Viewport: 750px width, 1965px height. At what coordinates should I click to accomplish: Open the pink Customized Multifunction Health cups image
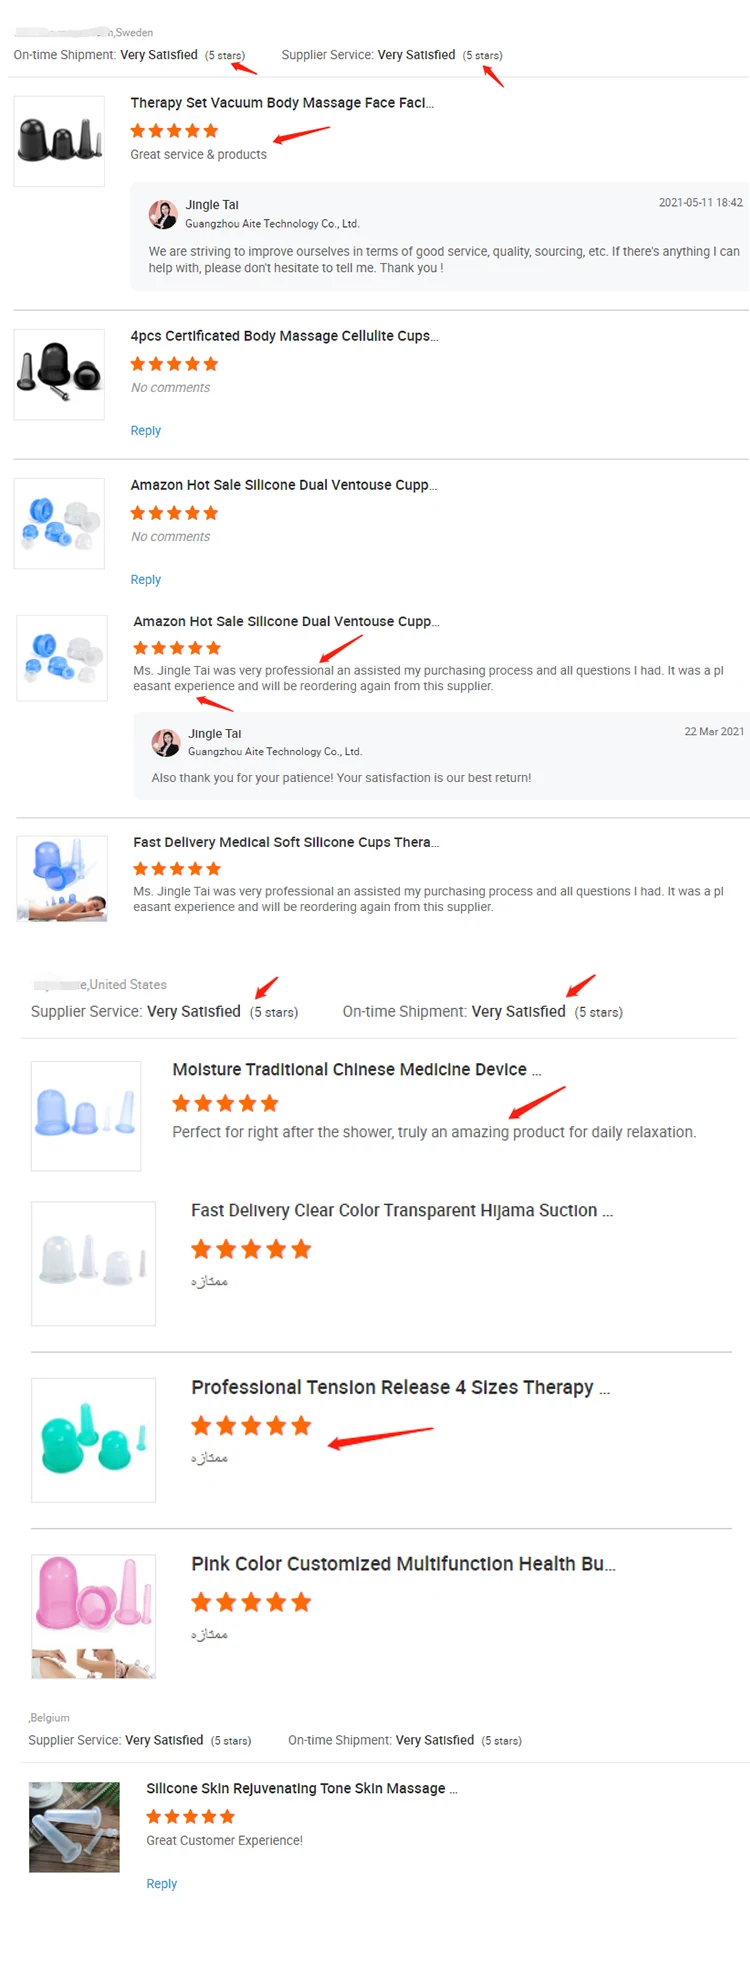pos(93,1616)
